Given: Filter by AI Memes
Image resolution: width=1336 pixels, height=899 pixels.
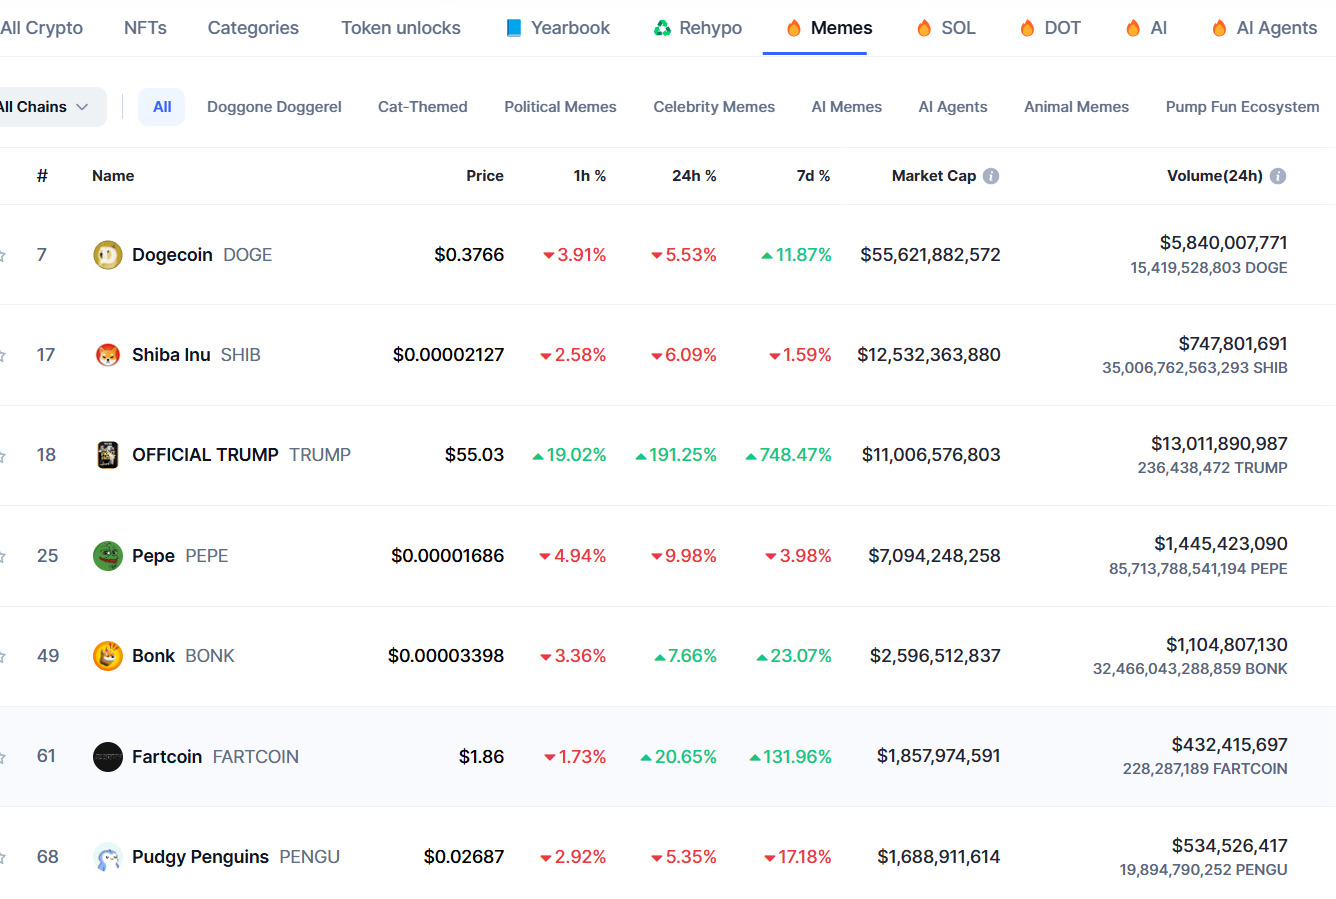Looking at the screenshot, I should point(847,107).
